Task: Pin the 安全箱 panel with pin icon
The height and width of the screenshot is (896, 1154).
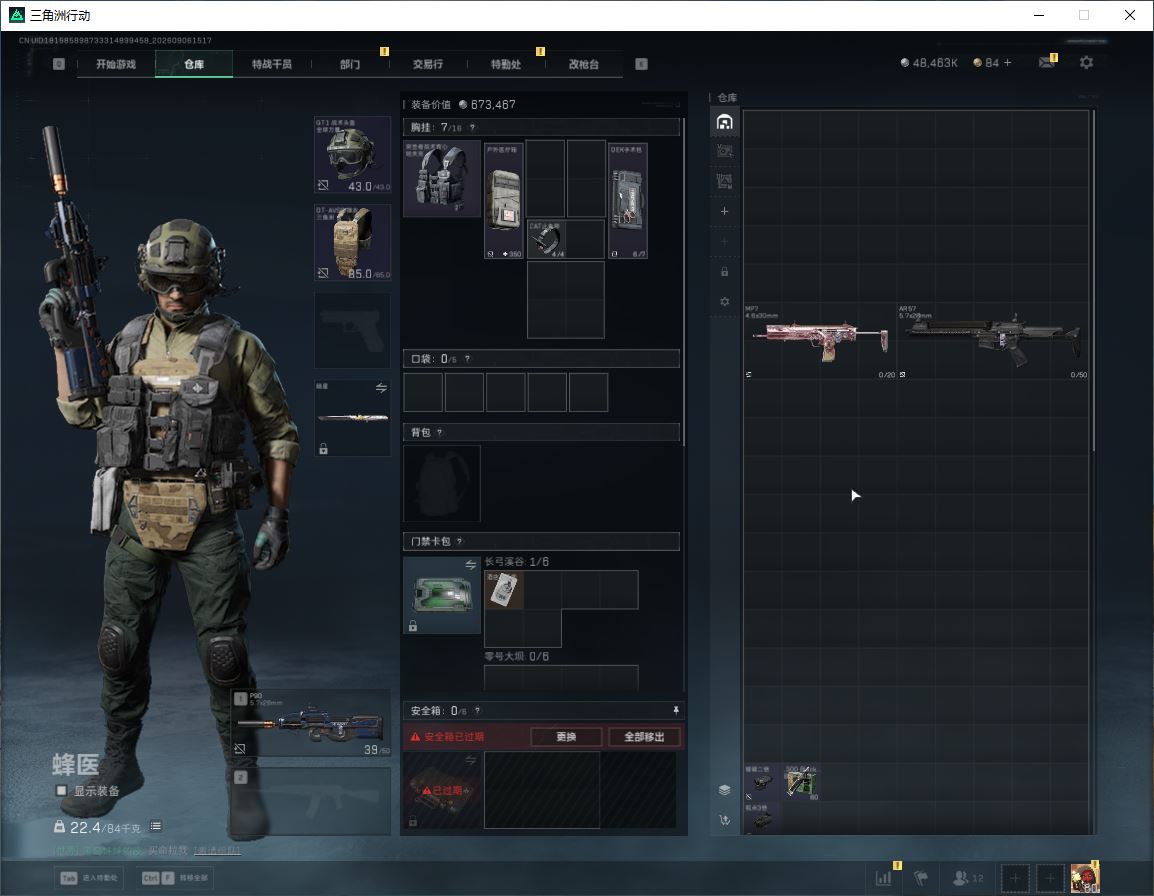Action: (x=676, y=710)
